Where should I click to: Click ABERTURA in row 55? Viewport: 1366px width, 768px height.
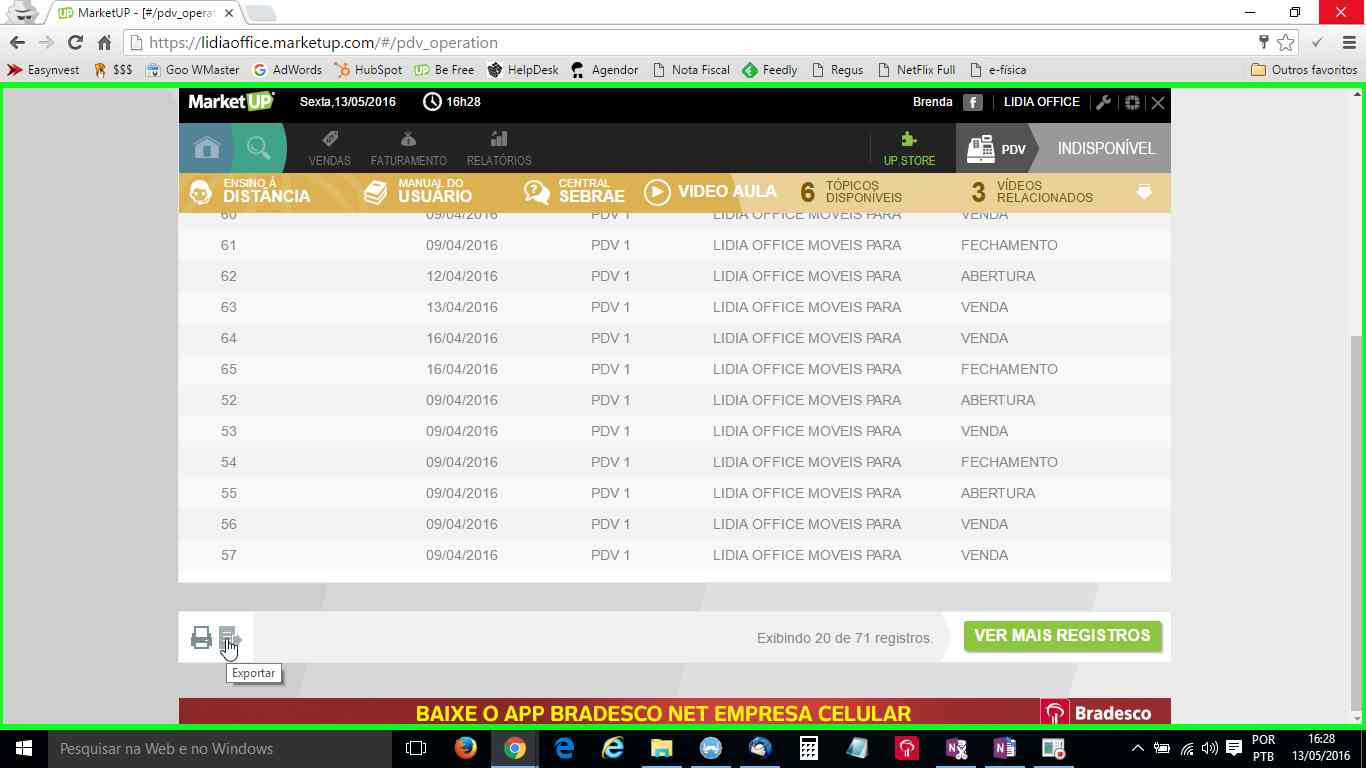click(998, 493)
